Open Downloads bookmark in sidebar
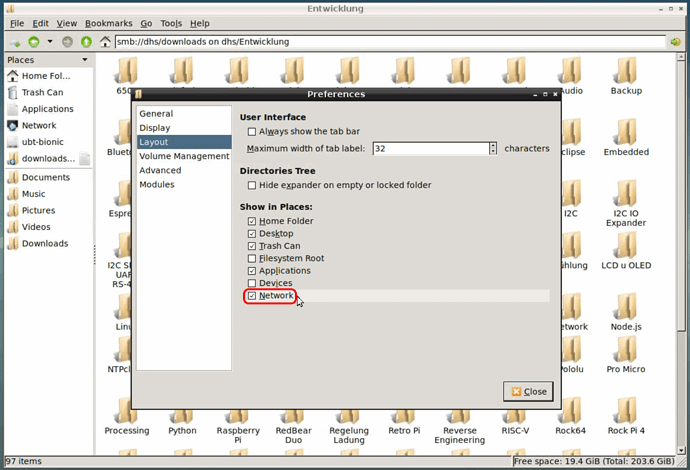 pyautogui.click(x=48, y=243)
